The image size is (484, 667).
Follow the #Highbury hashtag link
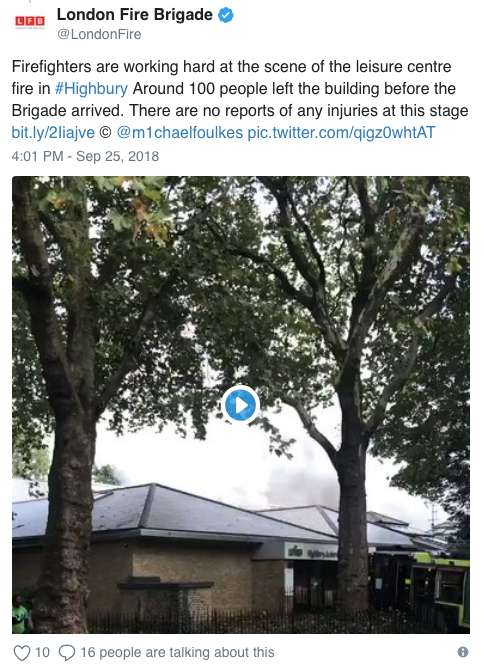(x=91, y=89)
